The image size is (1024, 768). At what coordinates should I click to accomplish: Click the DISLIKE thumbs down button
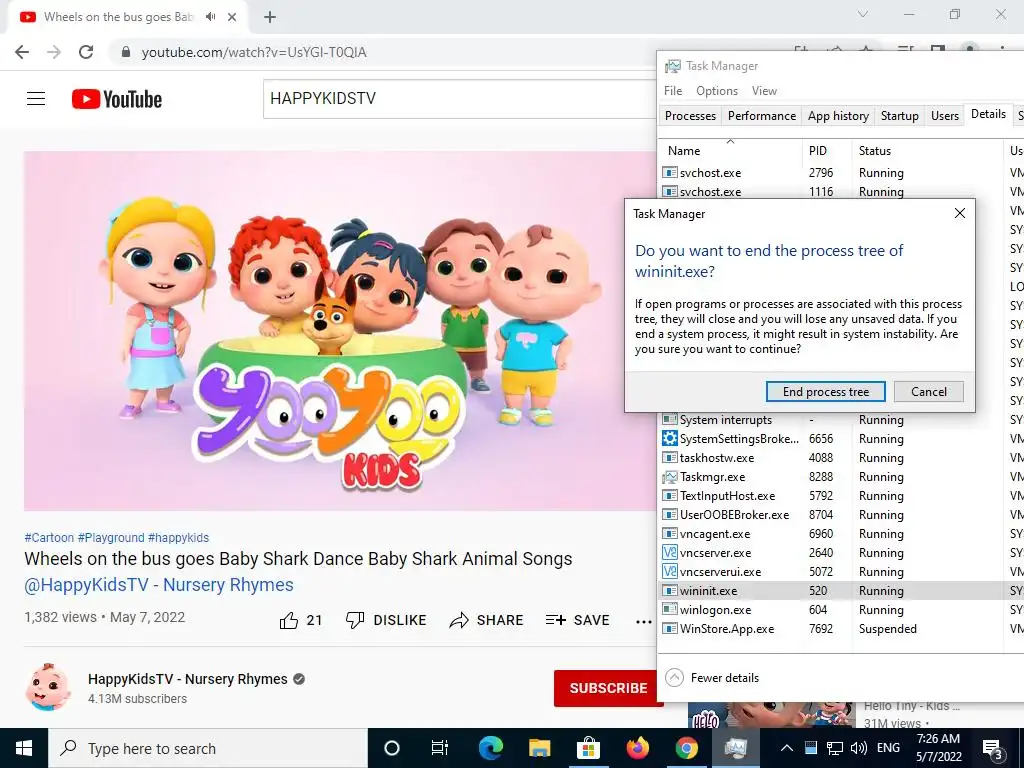385,620
